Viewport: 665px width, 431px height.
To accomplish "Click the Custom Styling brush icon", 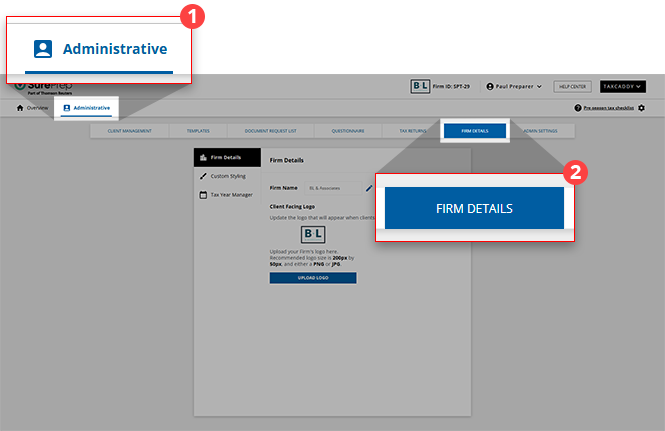I will (203, 176).
